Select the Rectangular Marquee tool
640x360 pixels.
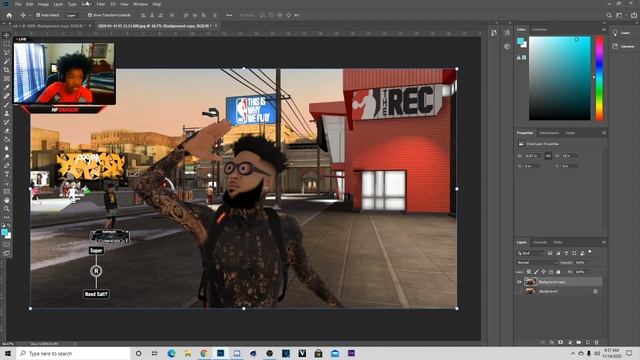tap(7, 44)
